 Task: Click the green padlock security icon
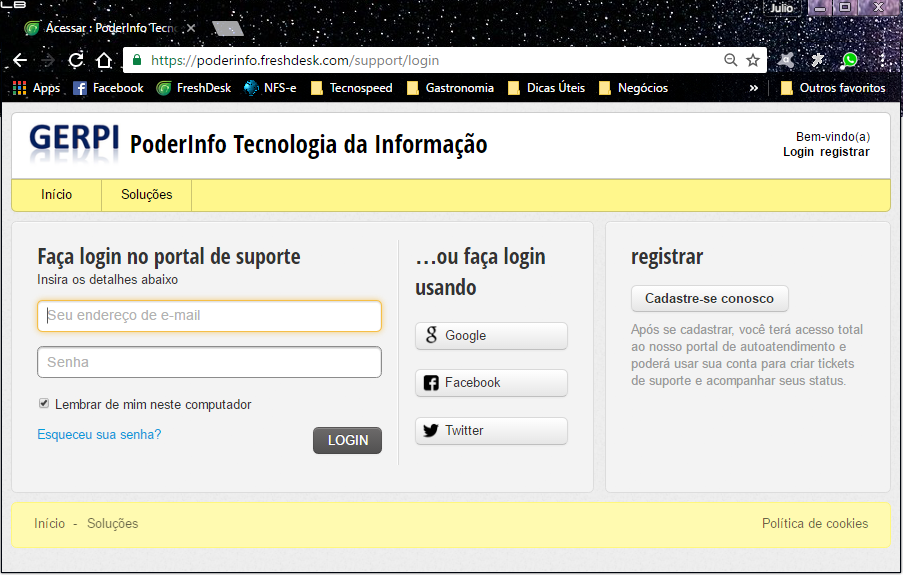point(137,60)
